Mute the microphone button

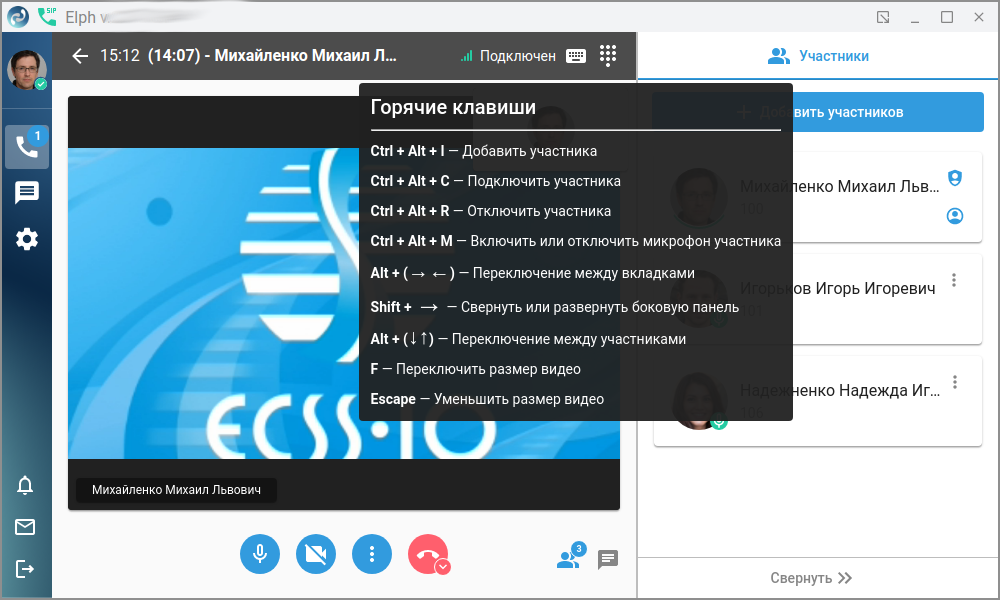point(260,554)
